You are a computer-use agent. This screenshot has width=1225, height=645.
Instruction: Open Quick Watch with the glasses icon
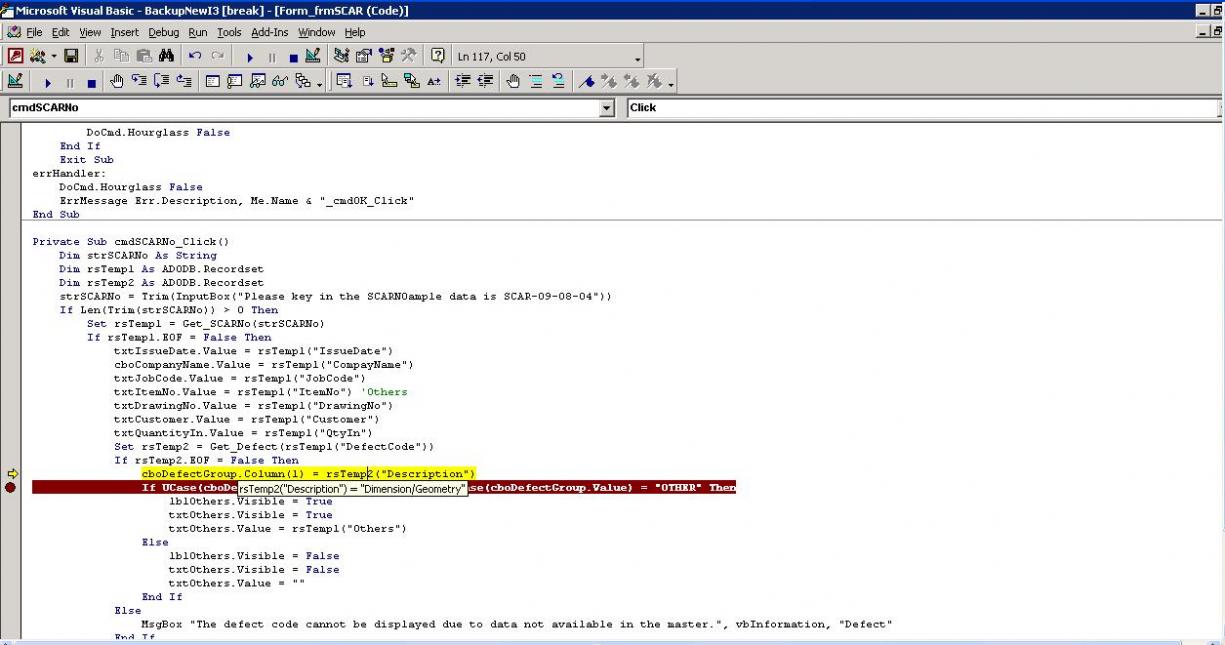280,82
